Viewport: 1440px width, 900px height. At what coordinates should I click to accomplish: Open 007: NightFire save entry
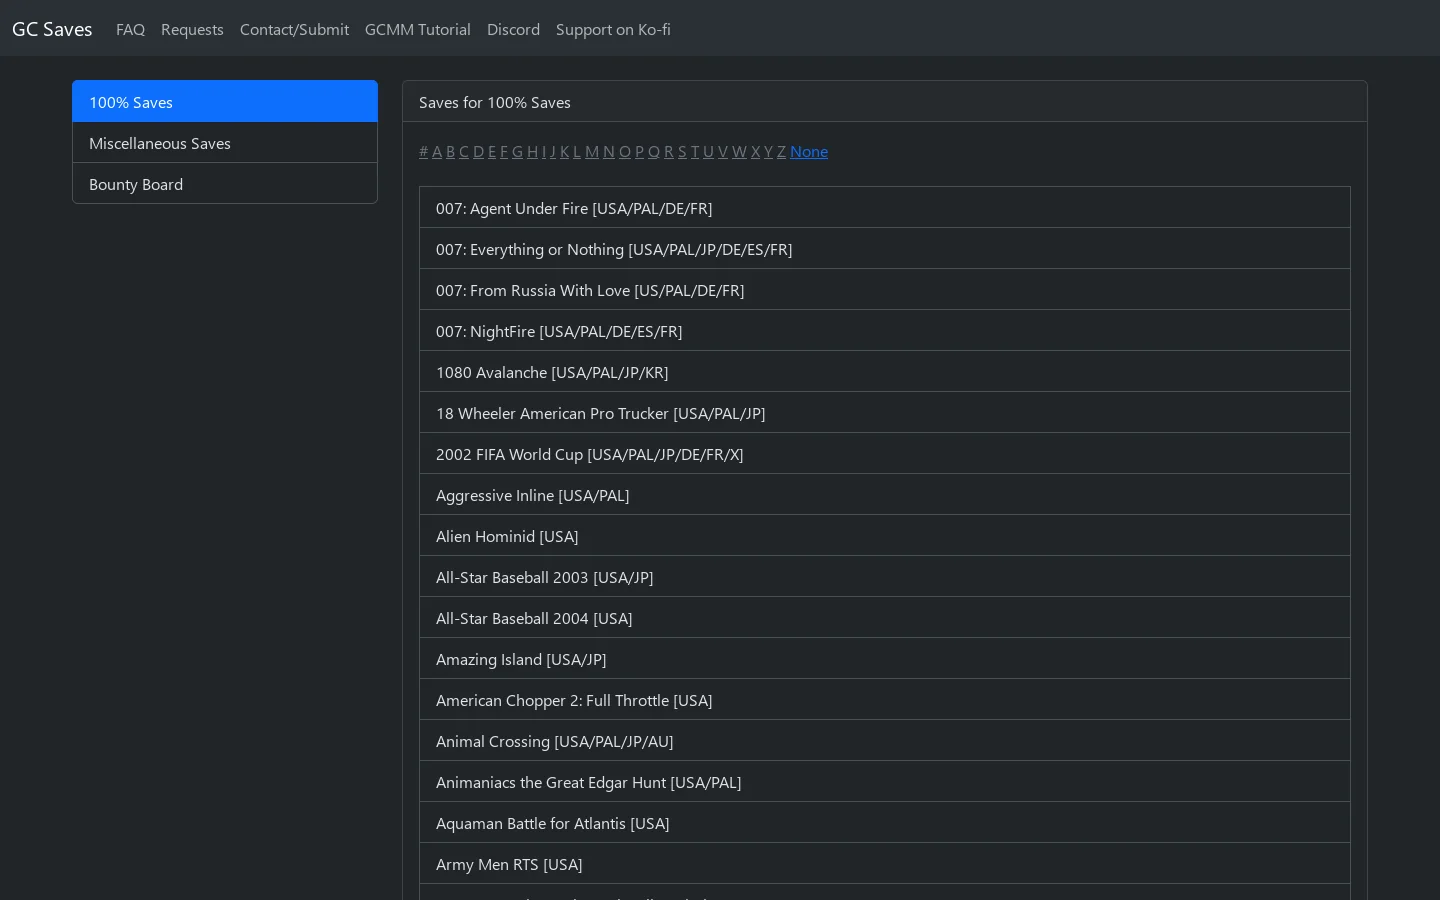885,331
